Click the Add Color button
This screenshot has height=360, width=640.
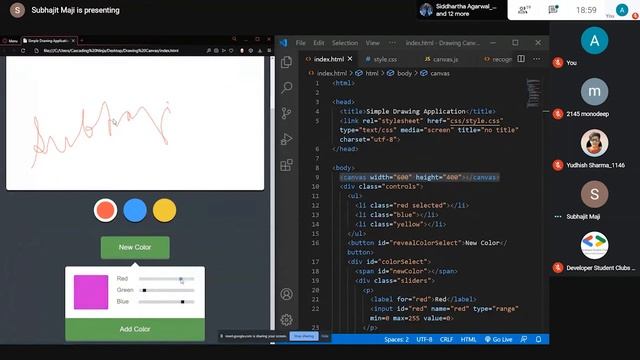coord(135,329)
